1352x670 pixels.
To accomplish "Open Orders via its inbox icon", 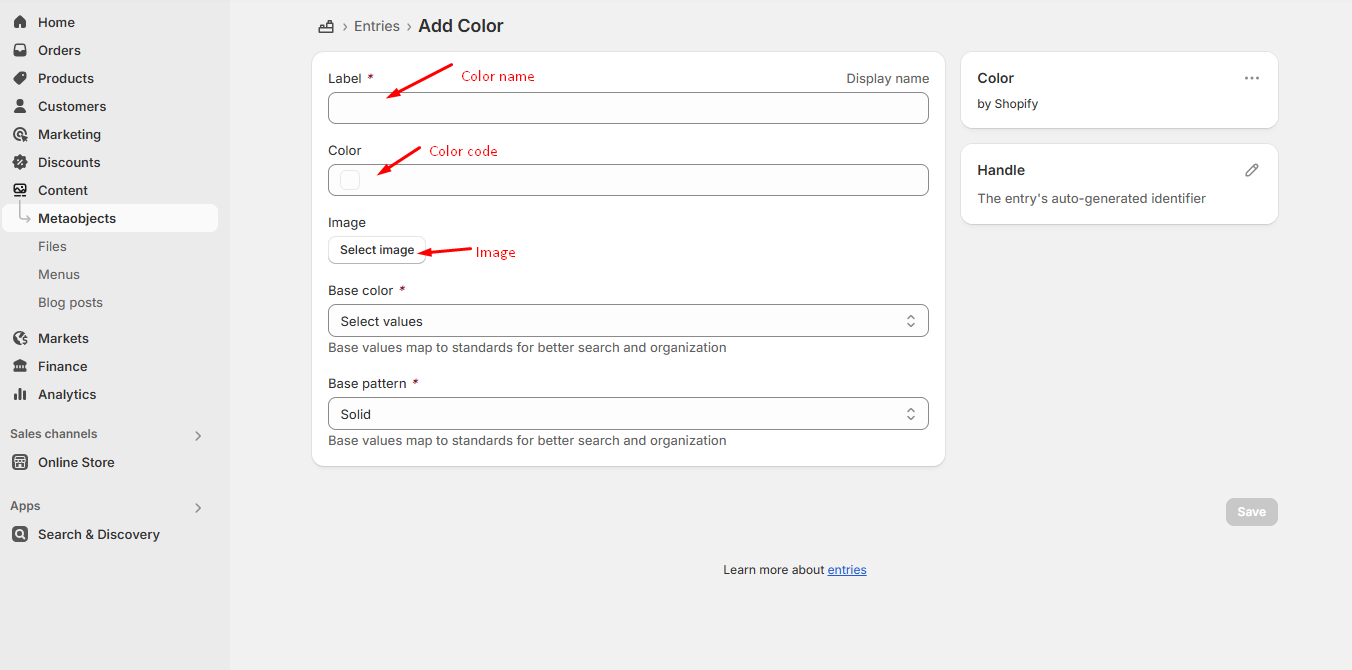I will tap(20, 50).
